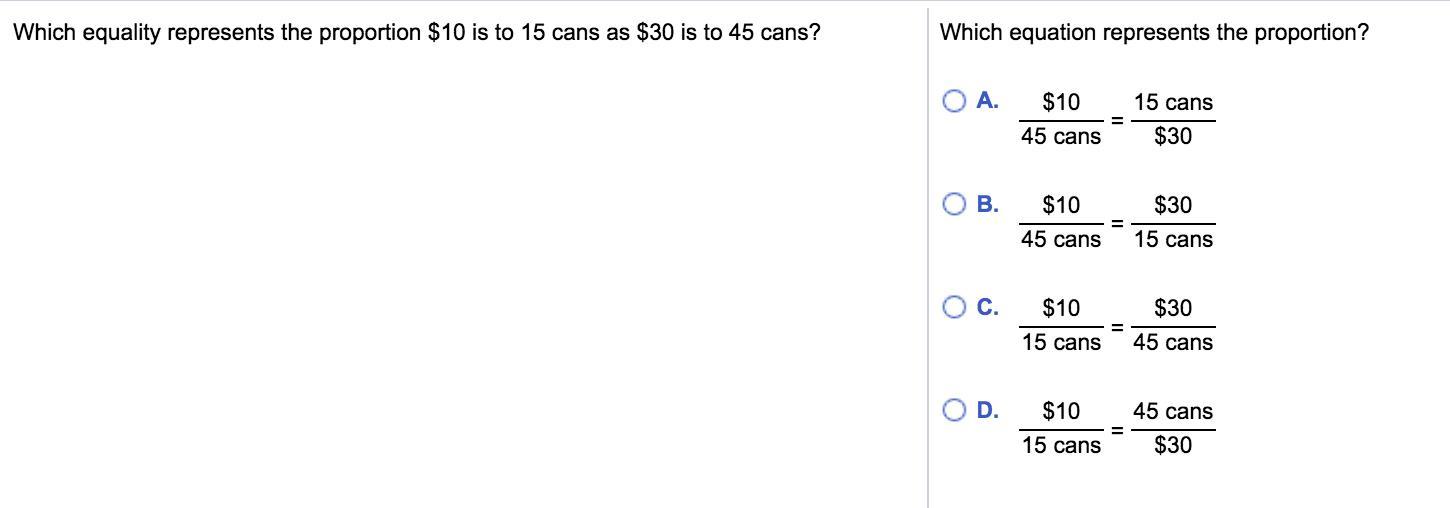Click $10 over 15 cans fraction in option C

pos(1061,325)
